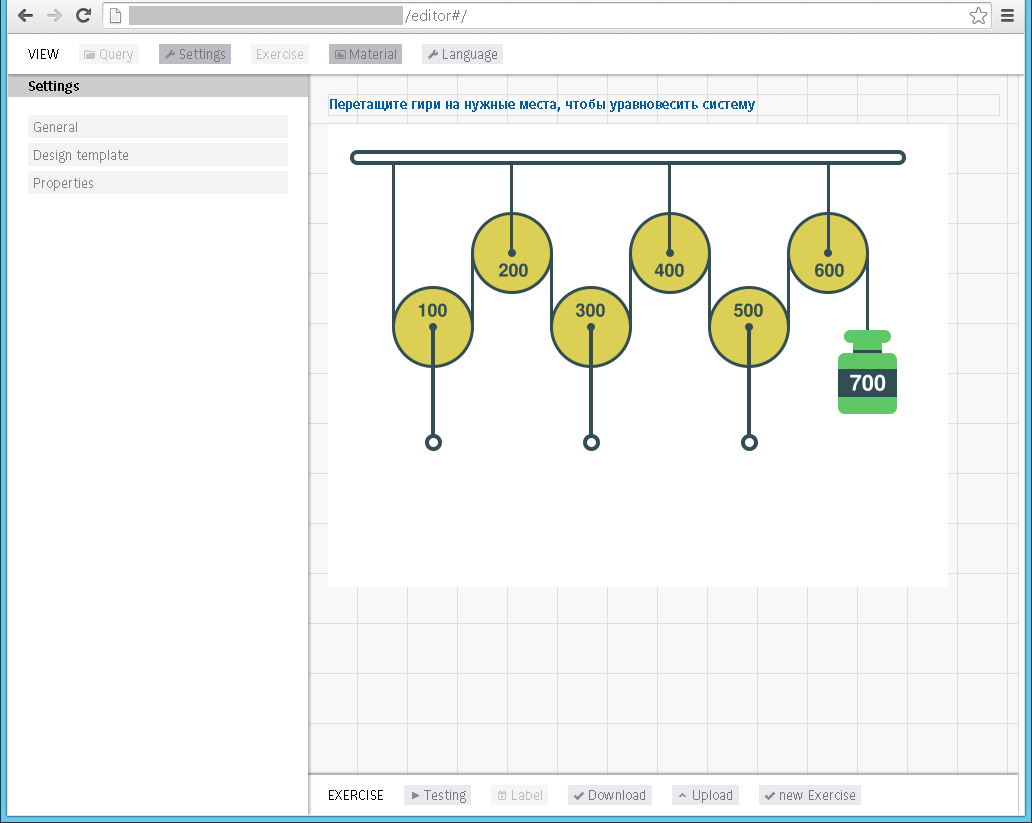The width and height of the screenshot is (1032, 823).
Task: Select the pulley labeled 500
Action: 749,327
